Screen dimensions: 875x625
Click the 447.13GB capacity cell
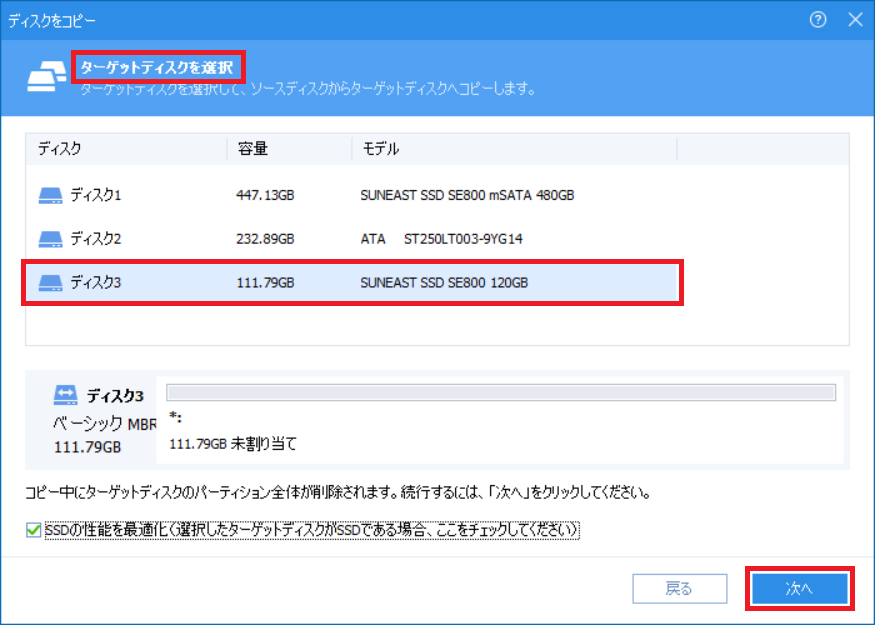click(265, 195)
